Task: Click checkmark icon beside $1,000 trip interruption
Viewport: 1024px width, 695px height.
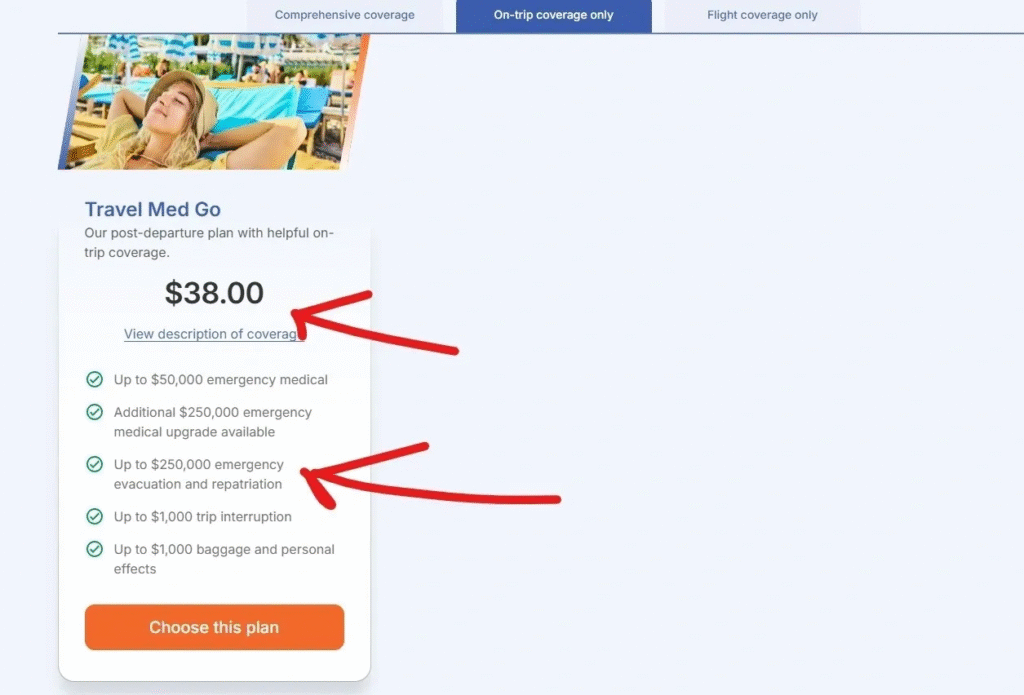Action: [95, 517]
